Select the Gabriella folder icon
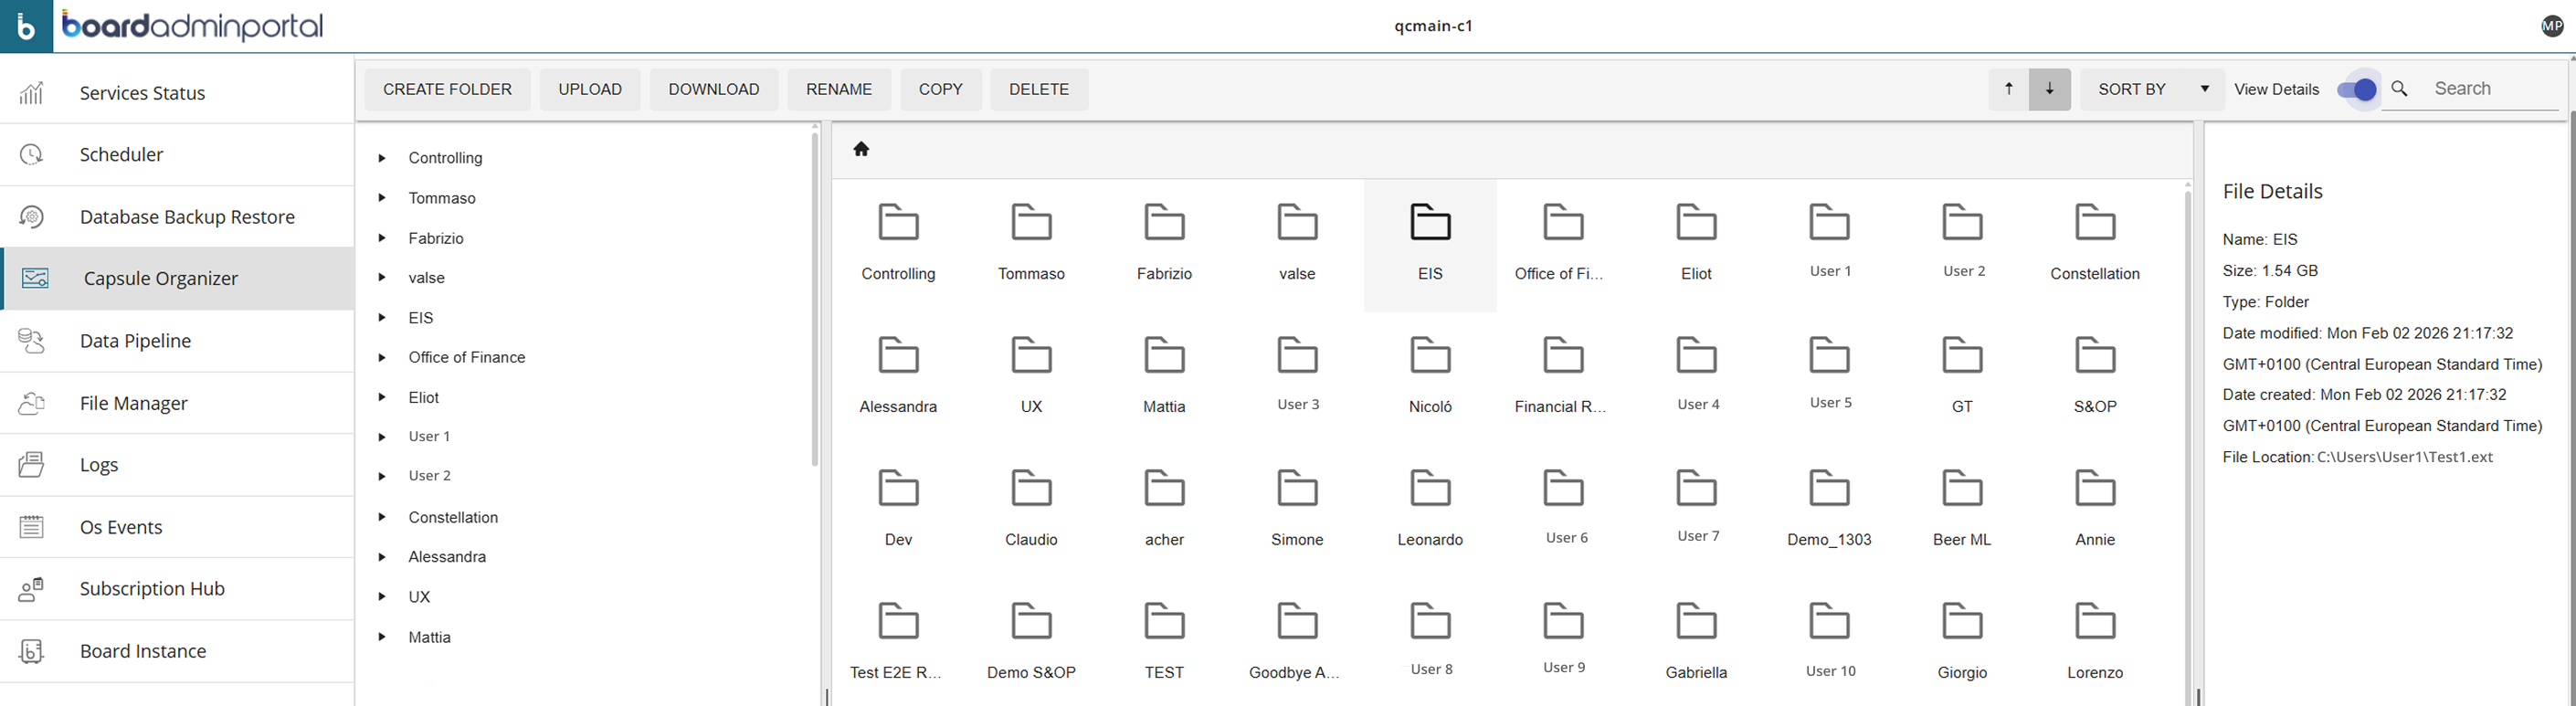The height and width of the screenshot is (706, 2576). (x=1696, y=621)
